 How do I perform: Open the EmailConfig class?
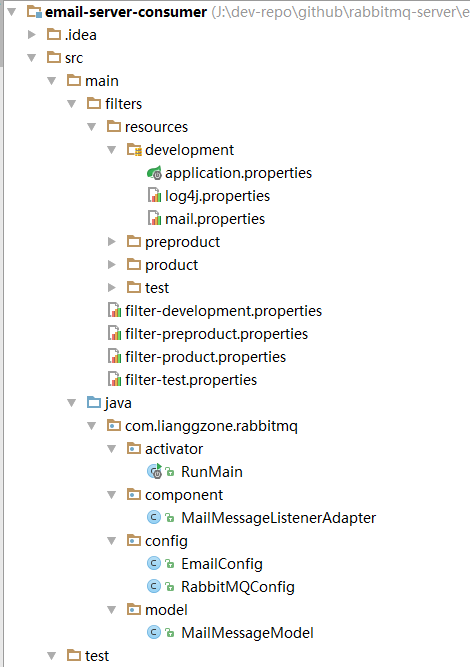tap(222, 564)
